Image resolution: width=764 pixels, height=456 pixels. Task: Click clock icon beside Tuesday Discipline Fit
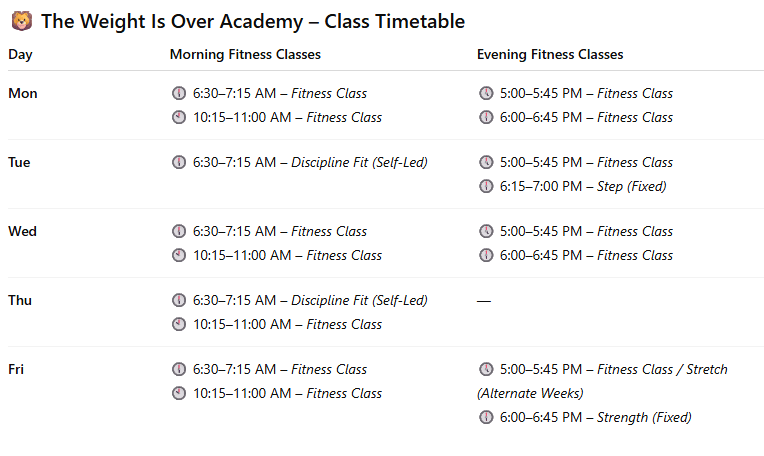coord(179,162)
